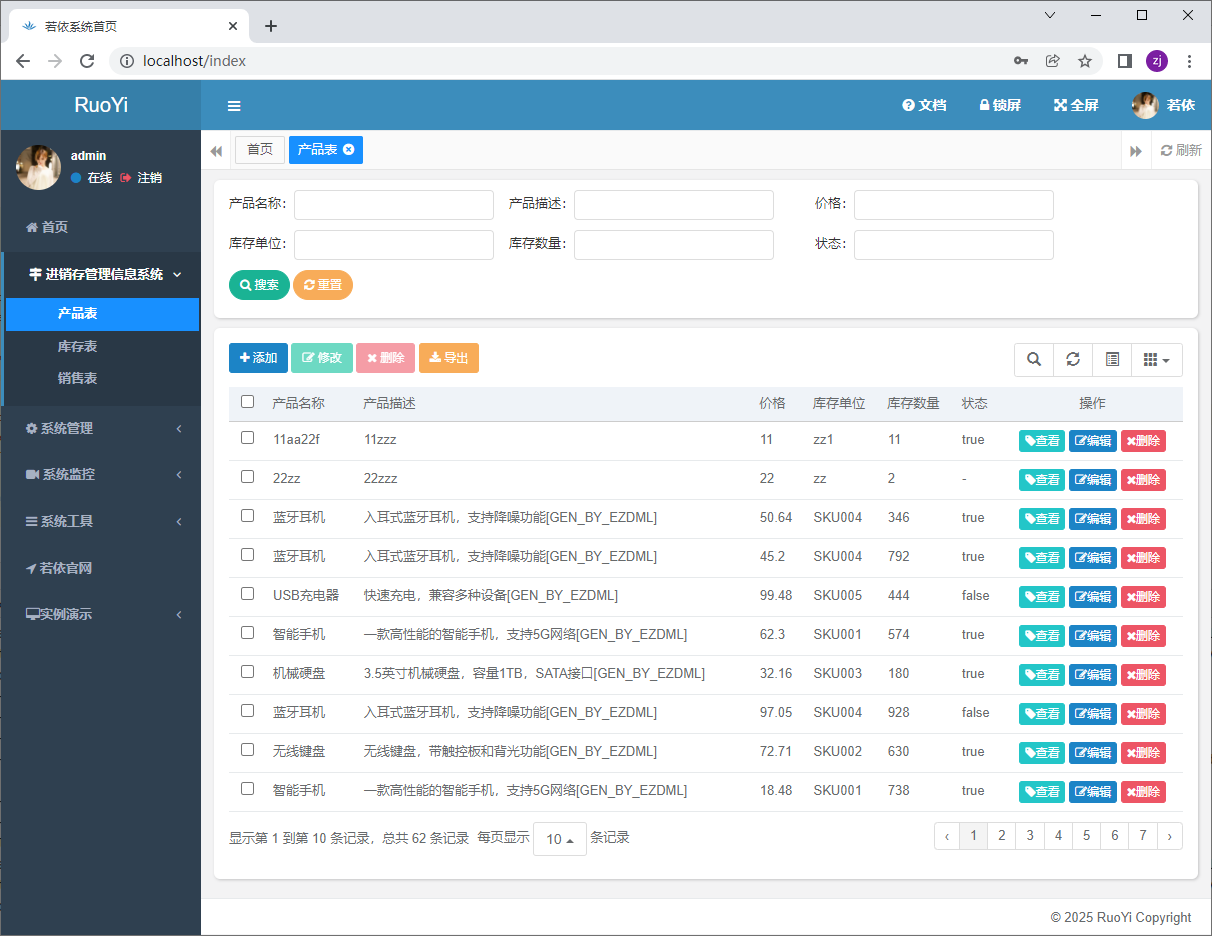1212x936 pixels.
Task: Click the blue 添加 button
Action: [x=258, y=358]
